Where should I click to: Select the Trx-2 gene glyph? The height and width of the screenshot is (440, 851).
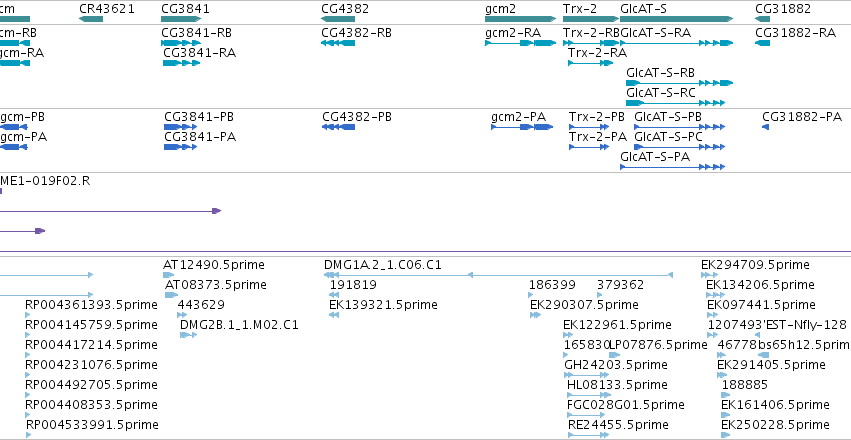click(590, 19)
